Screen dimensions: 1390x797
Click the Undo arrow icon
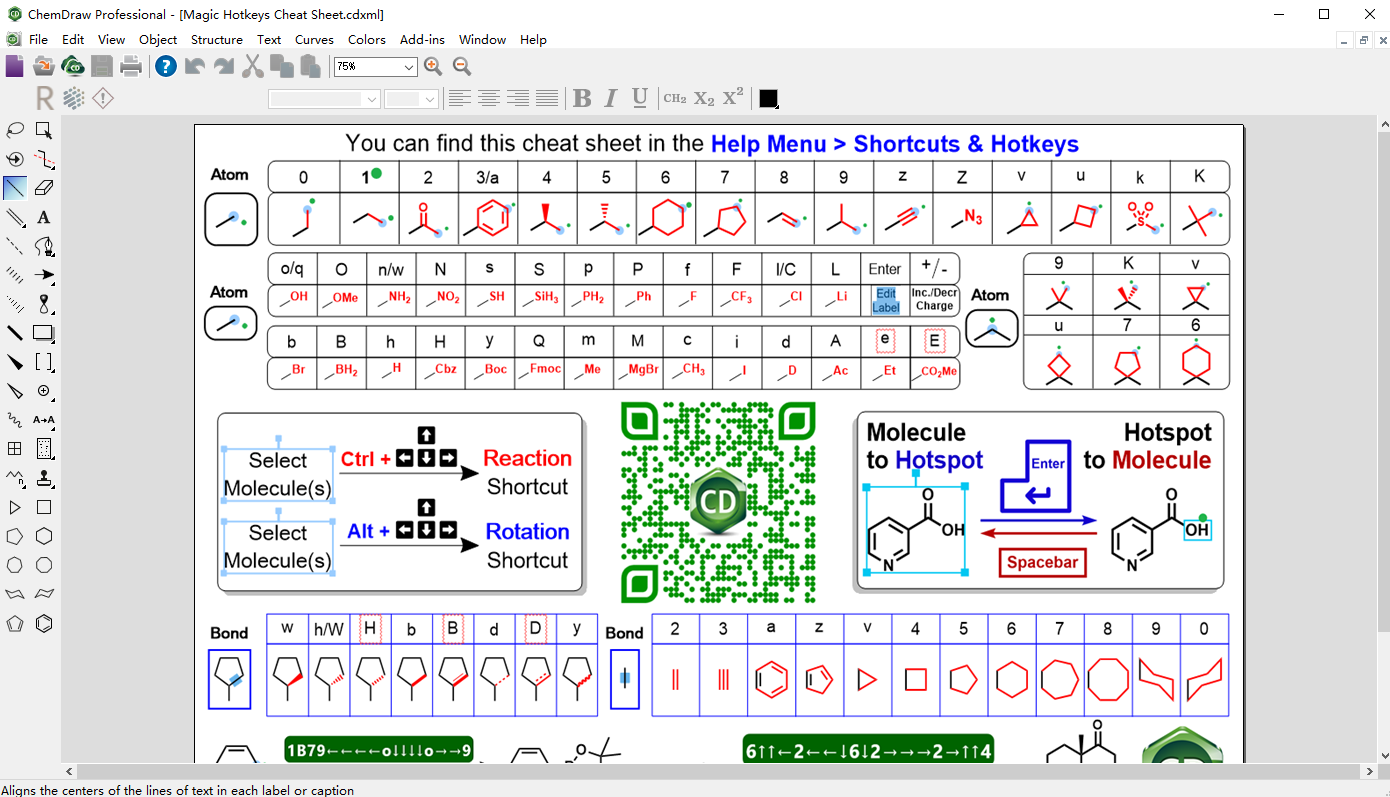point(194,66)
